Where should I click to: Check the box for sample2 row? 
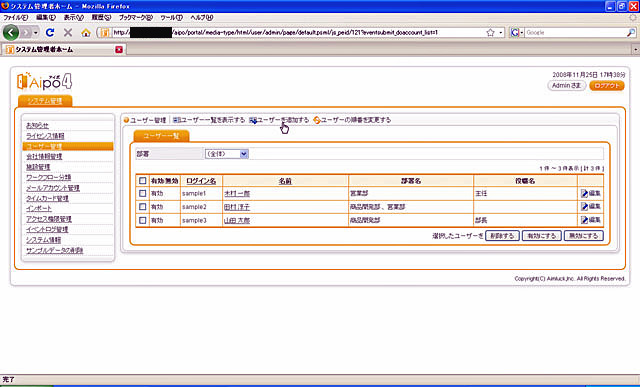pos(142,207)
